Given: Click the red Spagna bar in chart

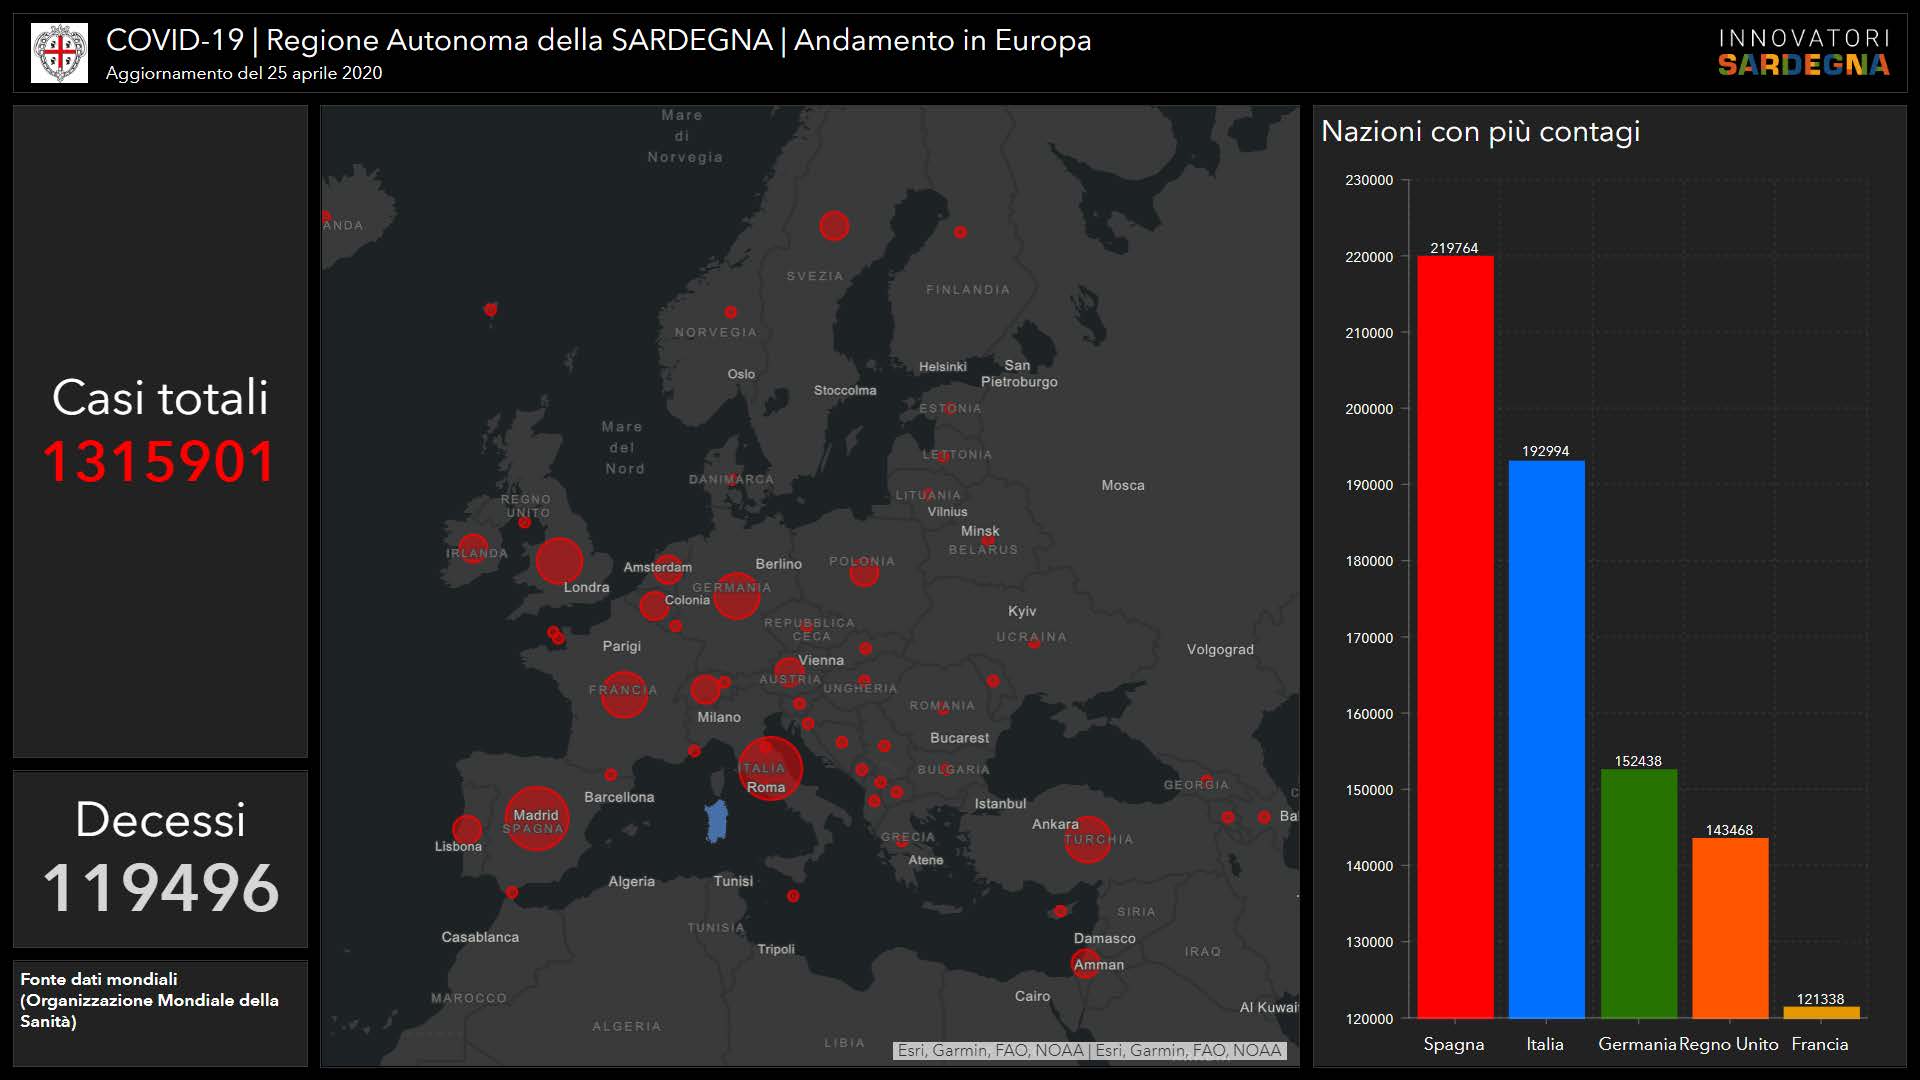Looking at the screenshot, I should 1454,636.
